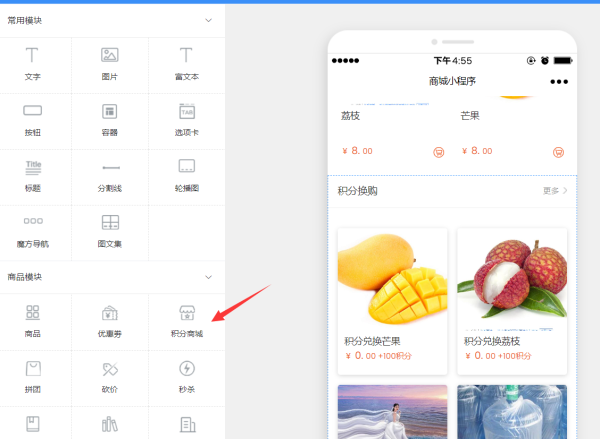Collapse the 商品模块 section chevron

(209, 277)
